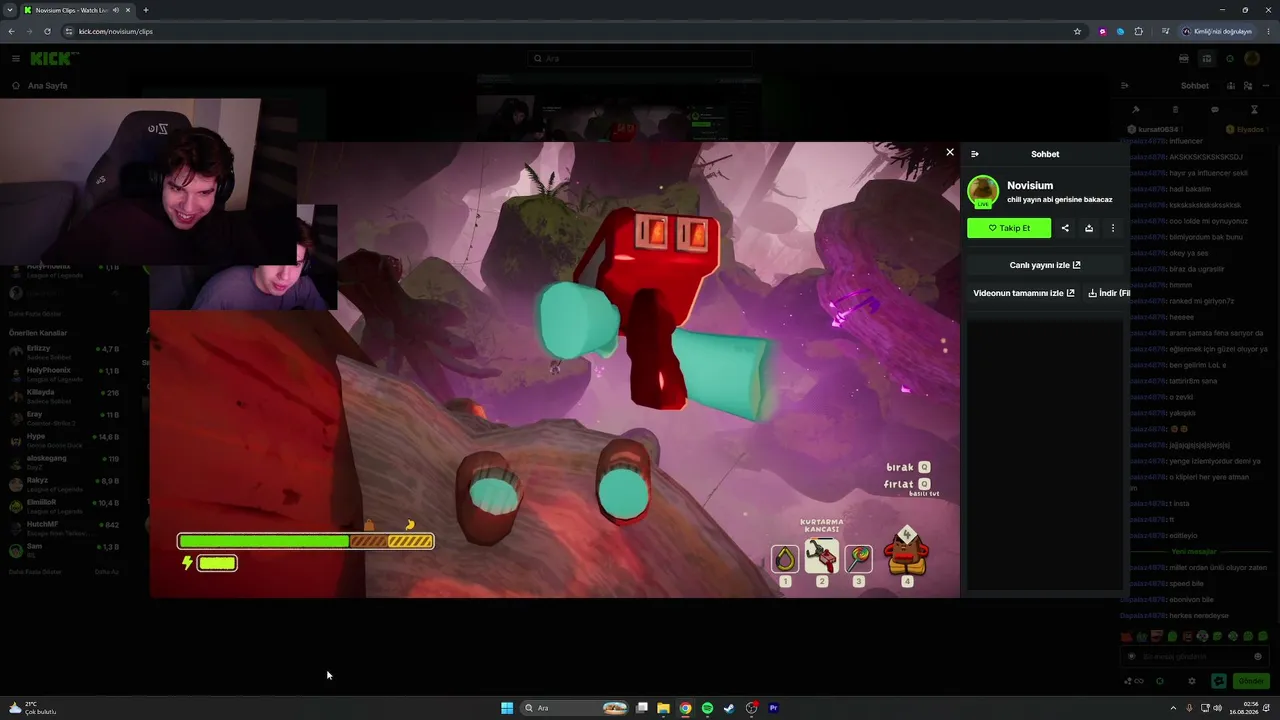The width and height of the screenshot is (1280, 720).
Task: Close the clip viewer with the X
Action: pos(950,152)
